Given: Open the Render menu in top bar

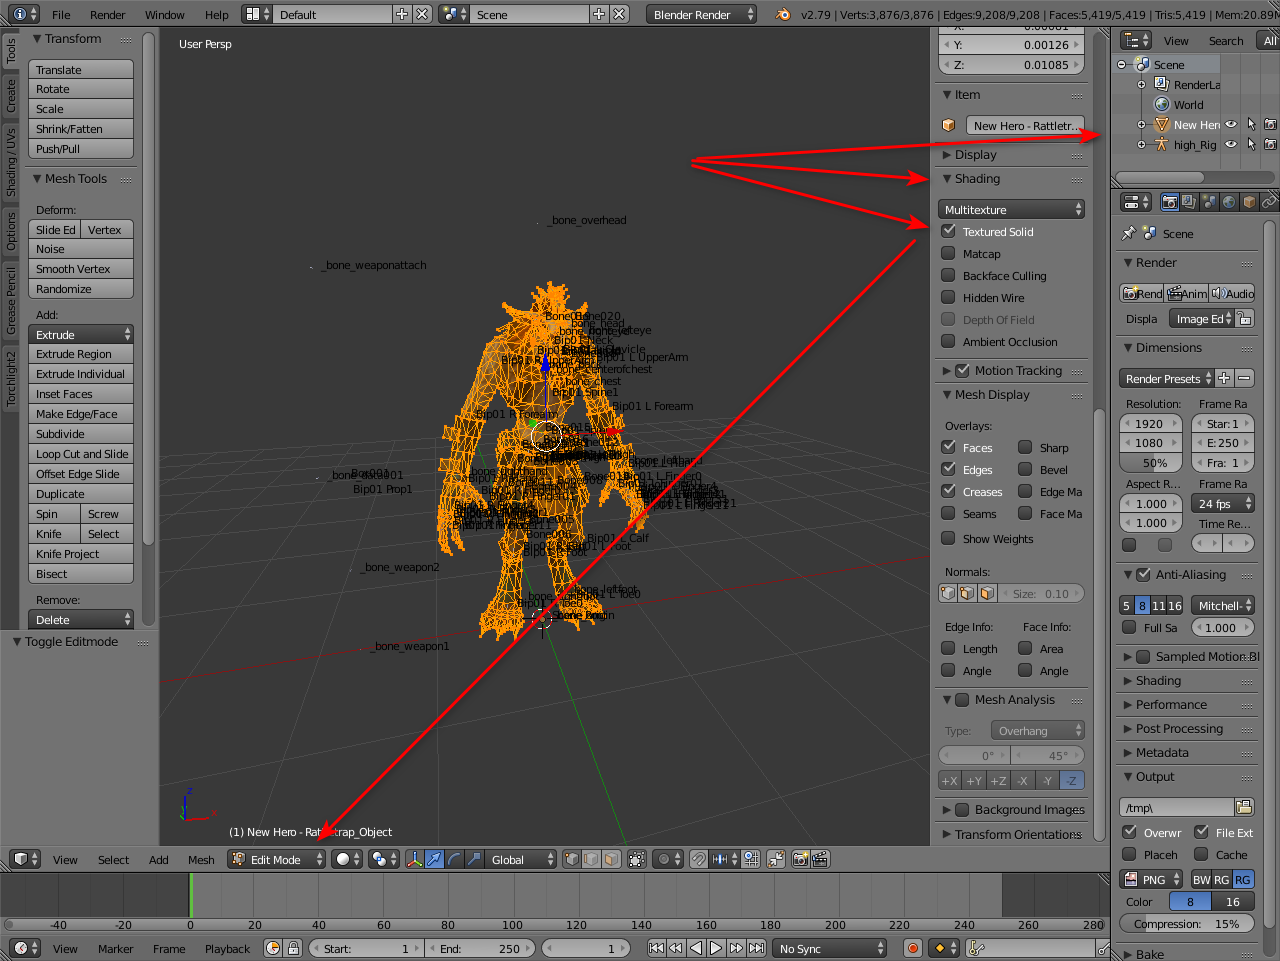Looking at the screenshot, I should point(107,15).
